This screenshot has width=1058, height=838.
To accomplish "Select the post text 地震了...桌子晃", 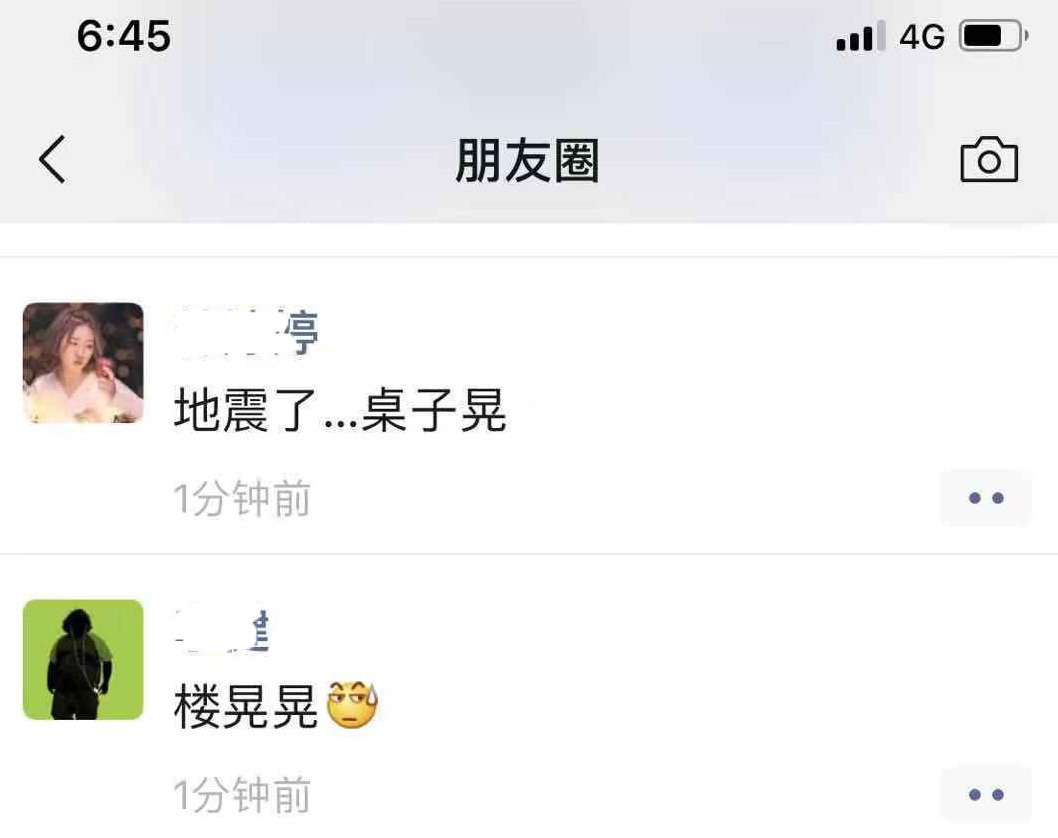I will click(339, 410).
